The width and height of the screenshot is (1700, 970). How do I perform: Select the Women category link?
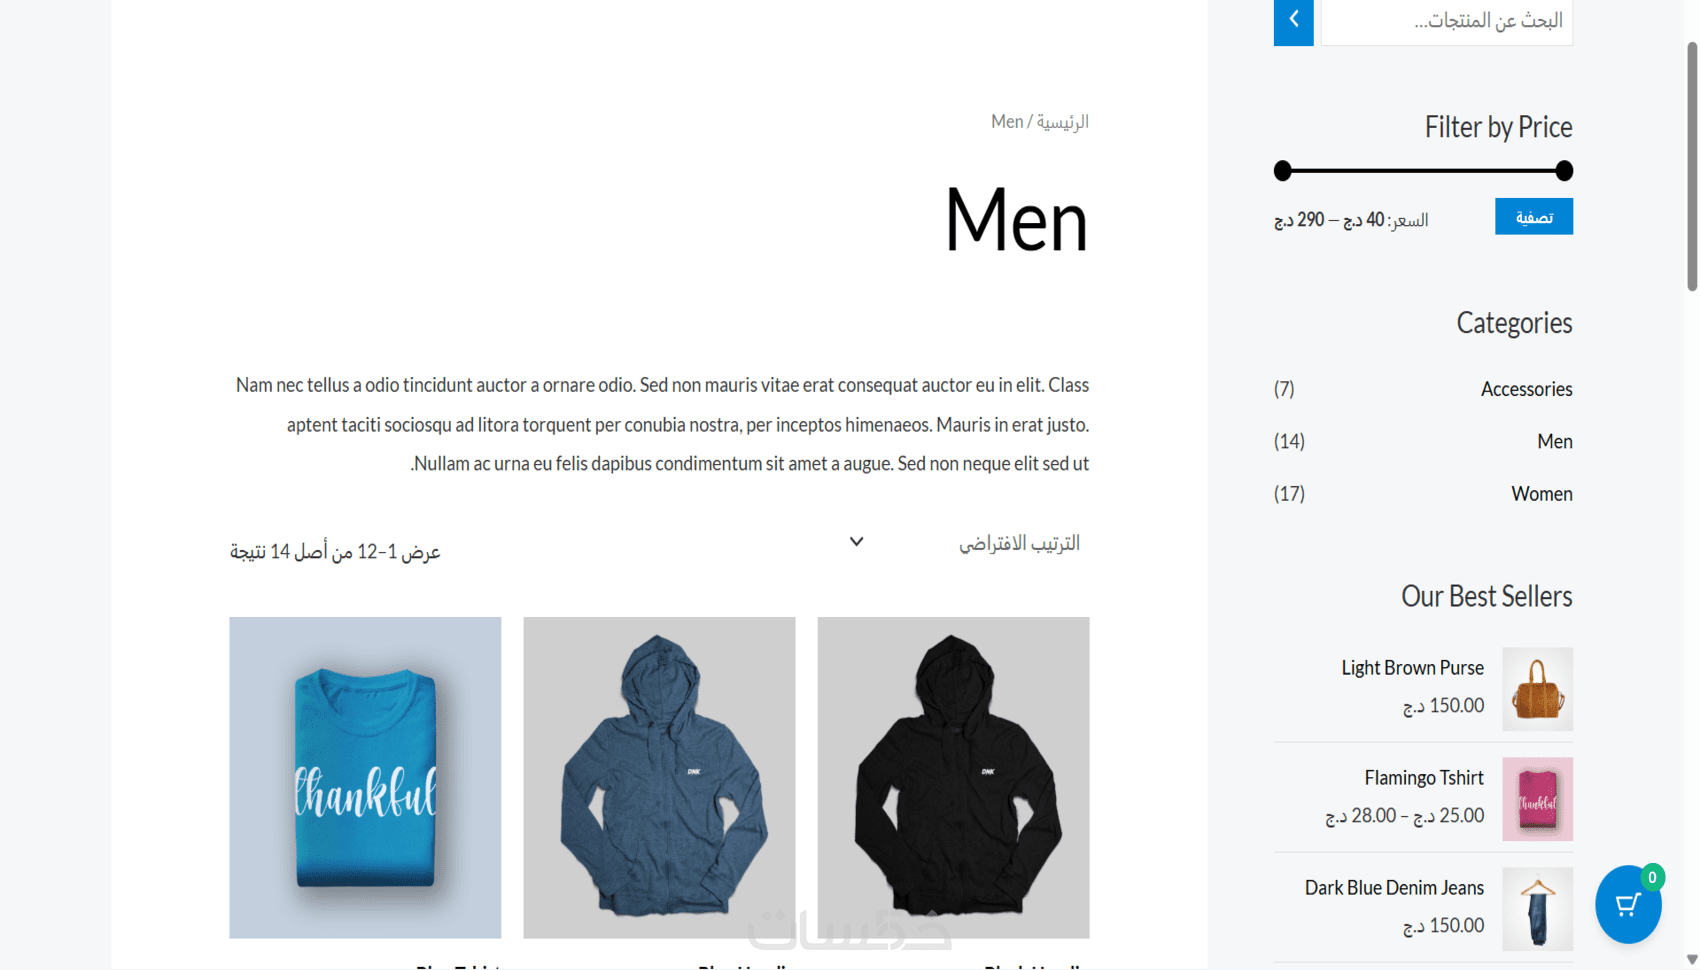click(x=1541, y=494)
